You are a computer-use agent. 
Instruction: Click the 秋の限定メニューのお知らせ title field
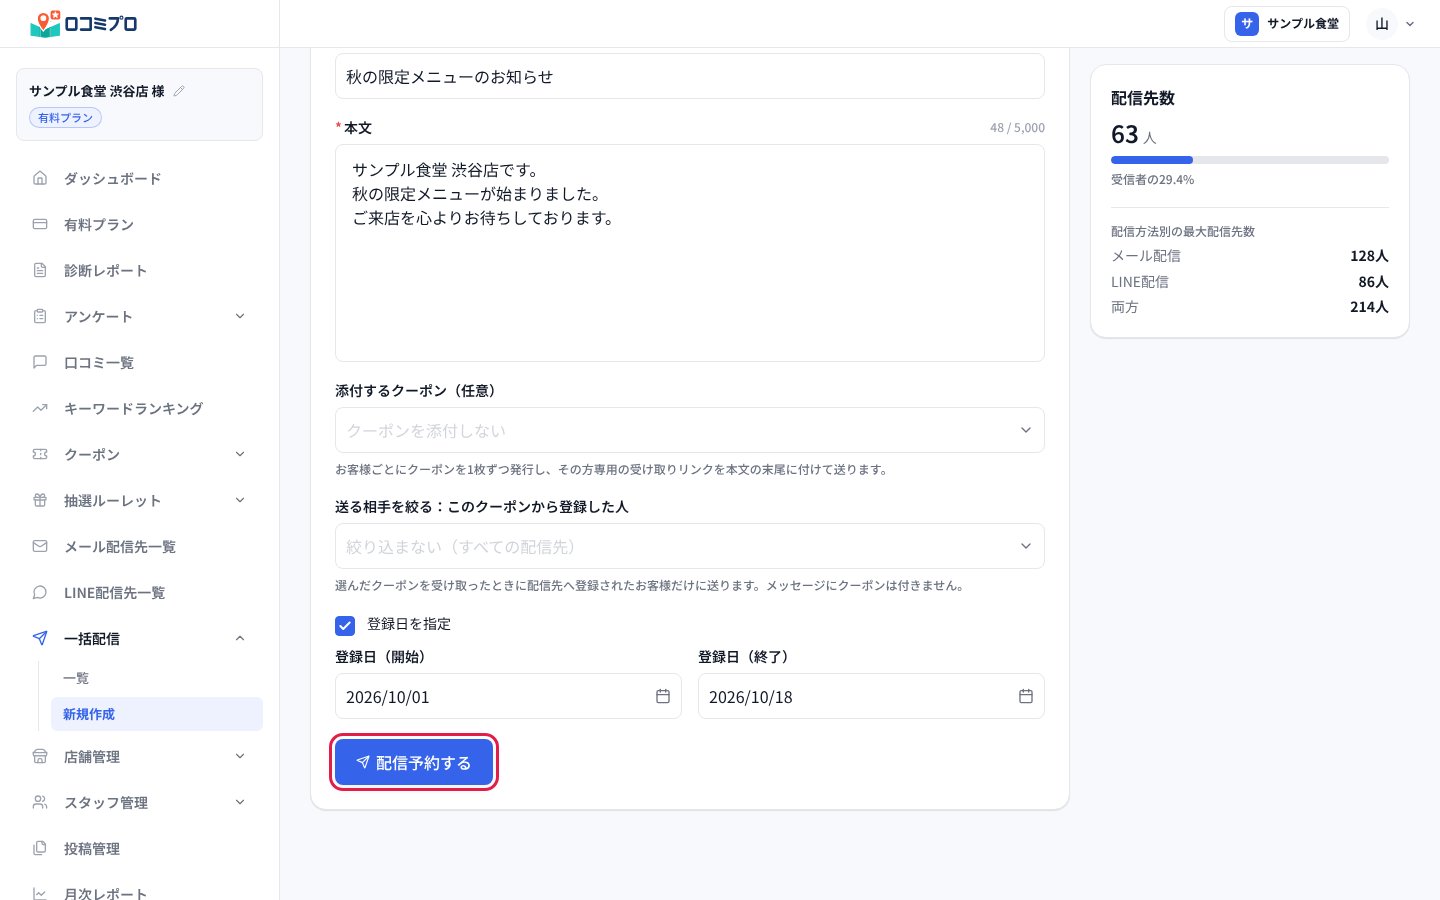[x=690, y=76]
